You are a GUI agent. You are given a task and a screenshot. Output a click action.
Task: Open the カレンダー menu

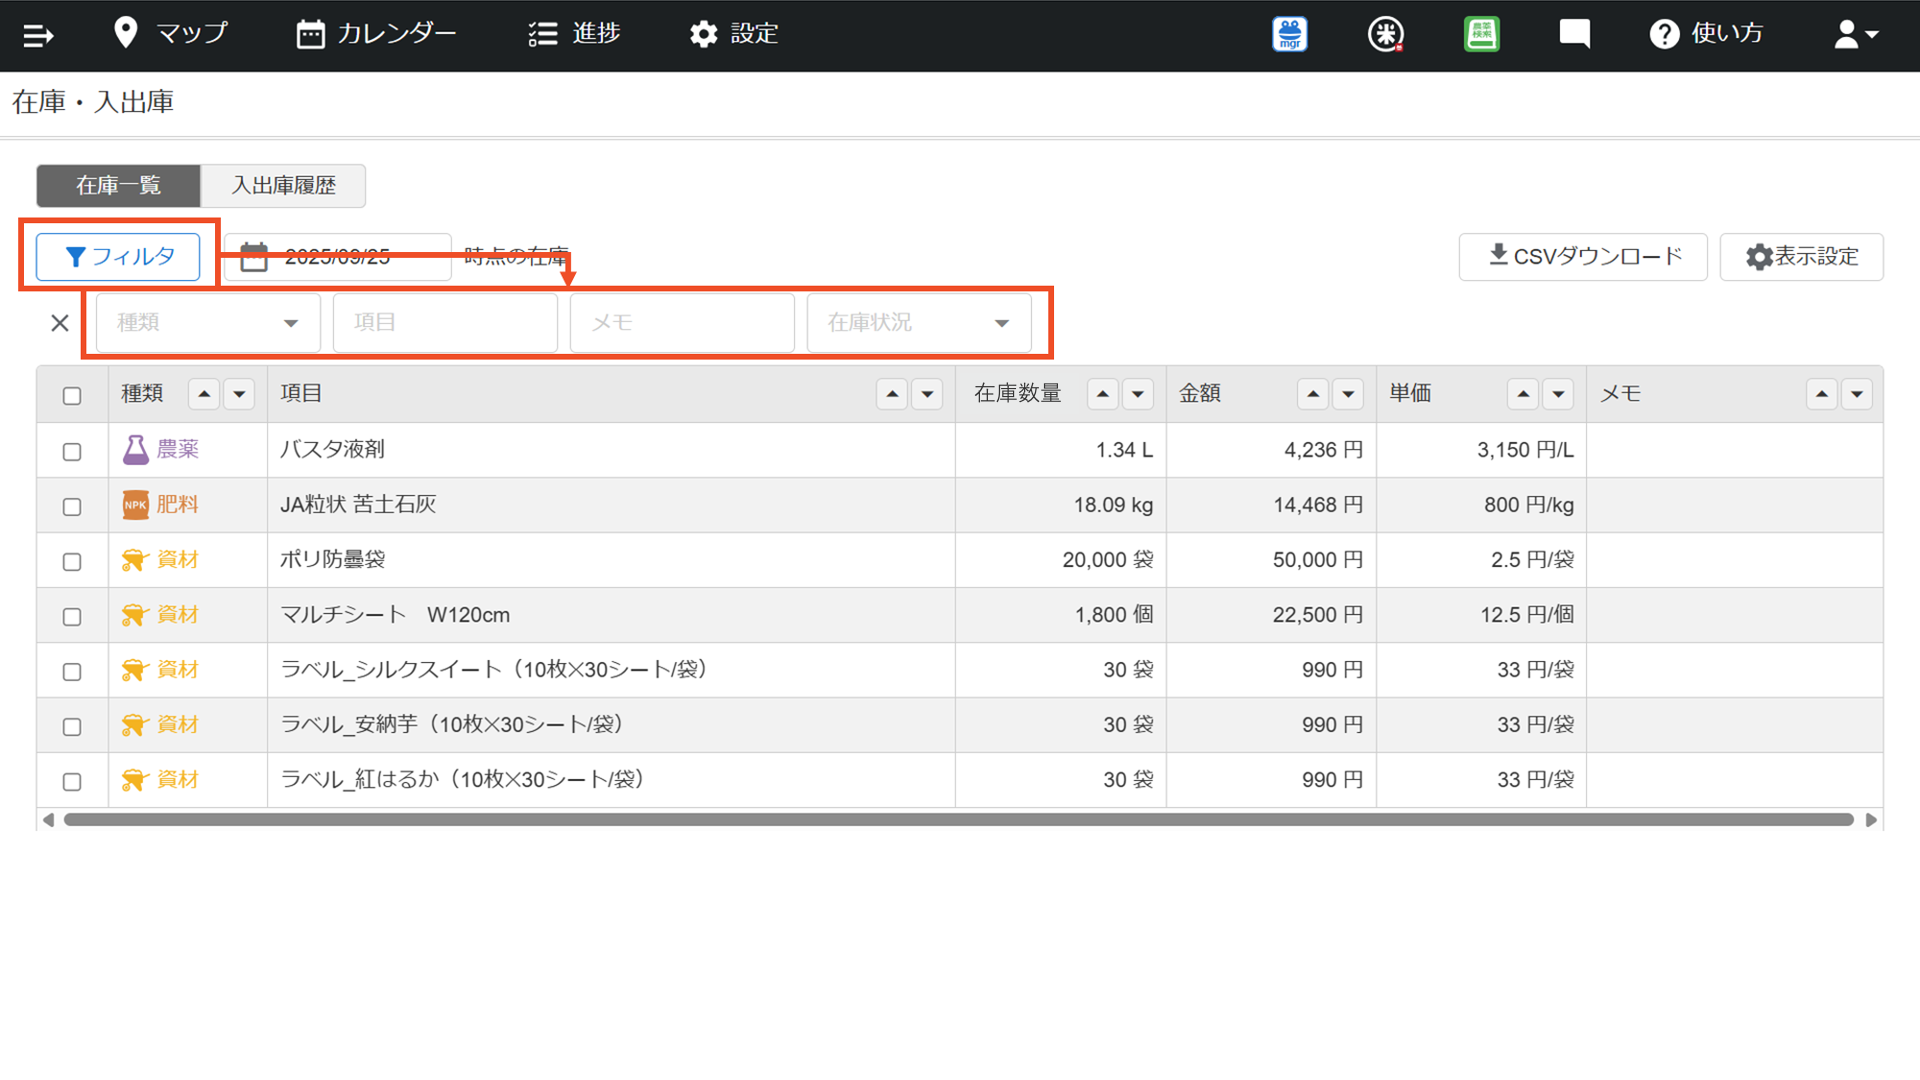pos(376,34)
